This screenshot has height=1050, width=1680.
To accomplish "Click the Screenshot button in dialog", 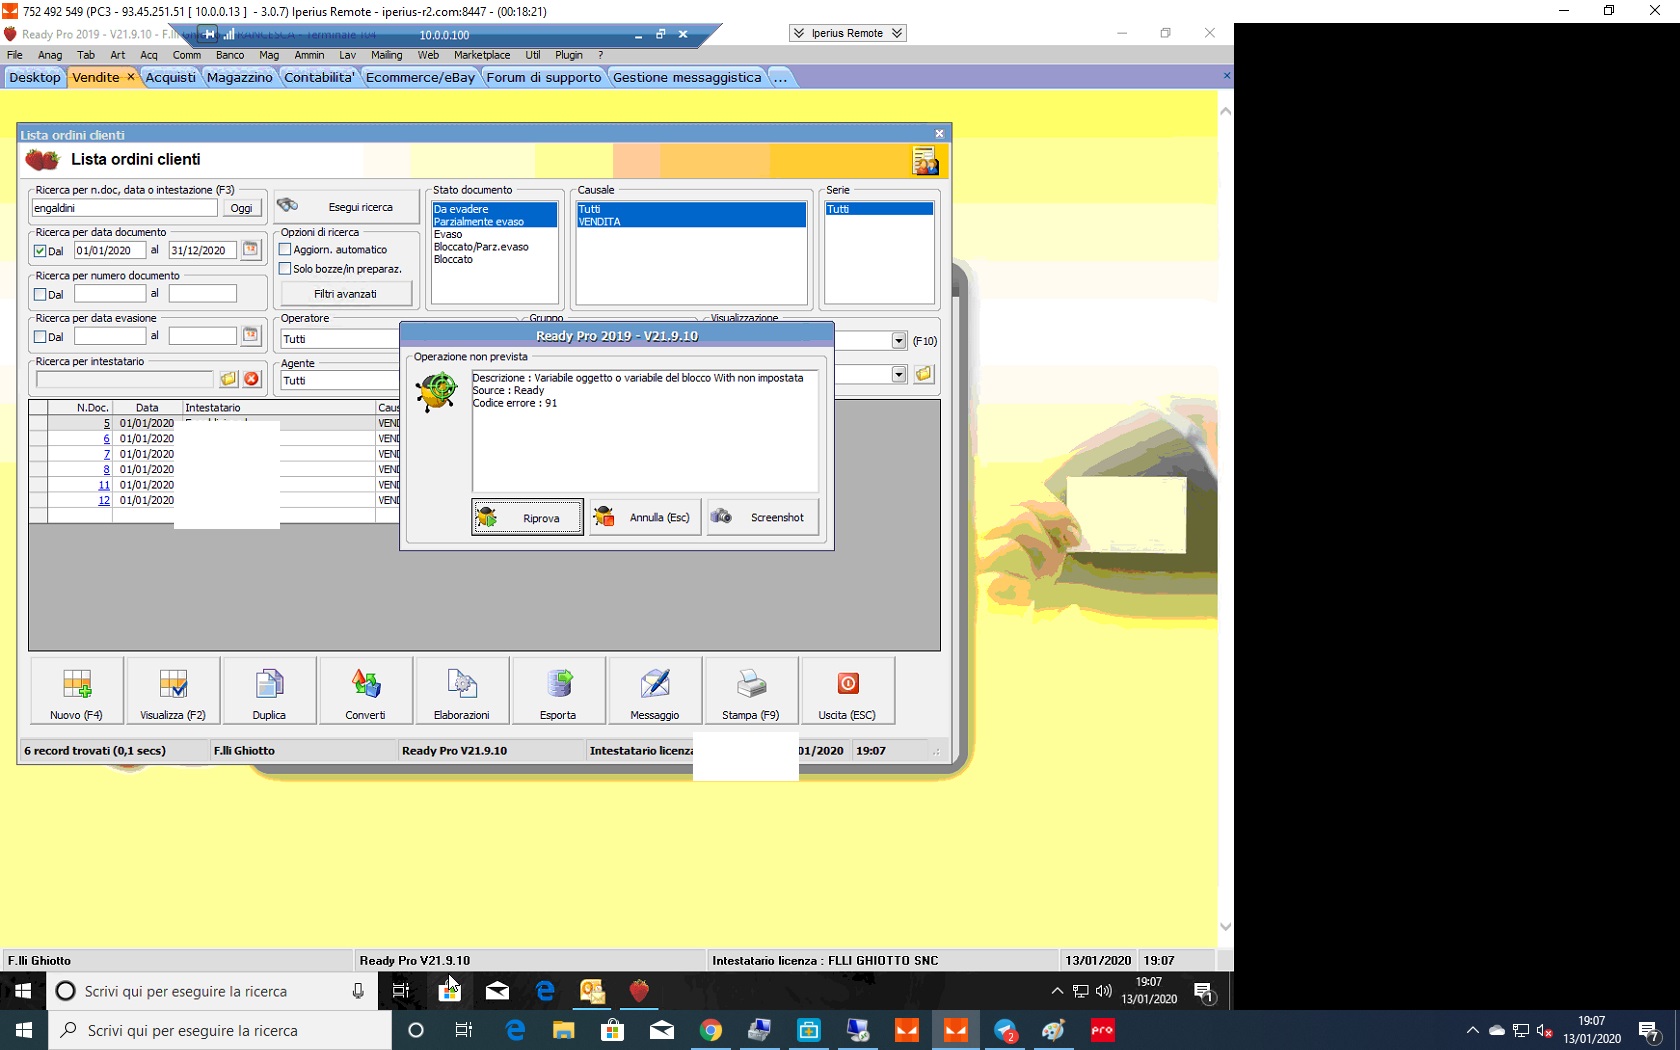I will [763, 517].
